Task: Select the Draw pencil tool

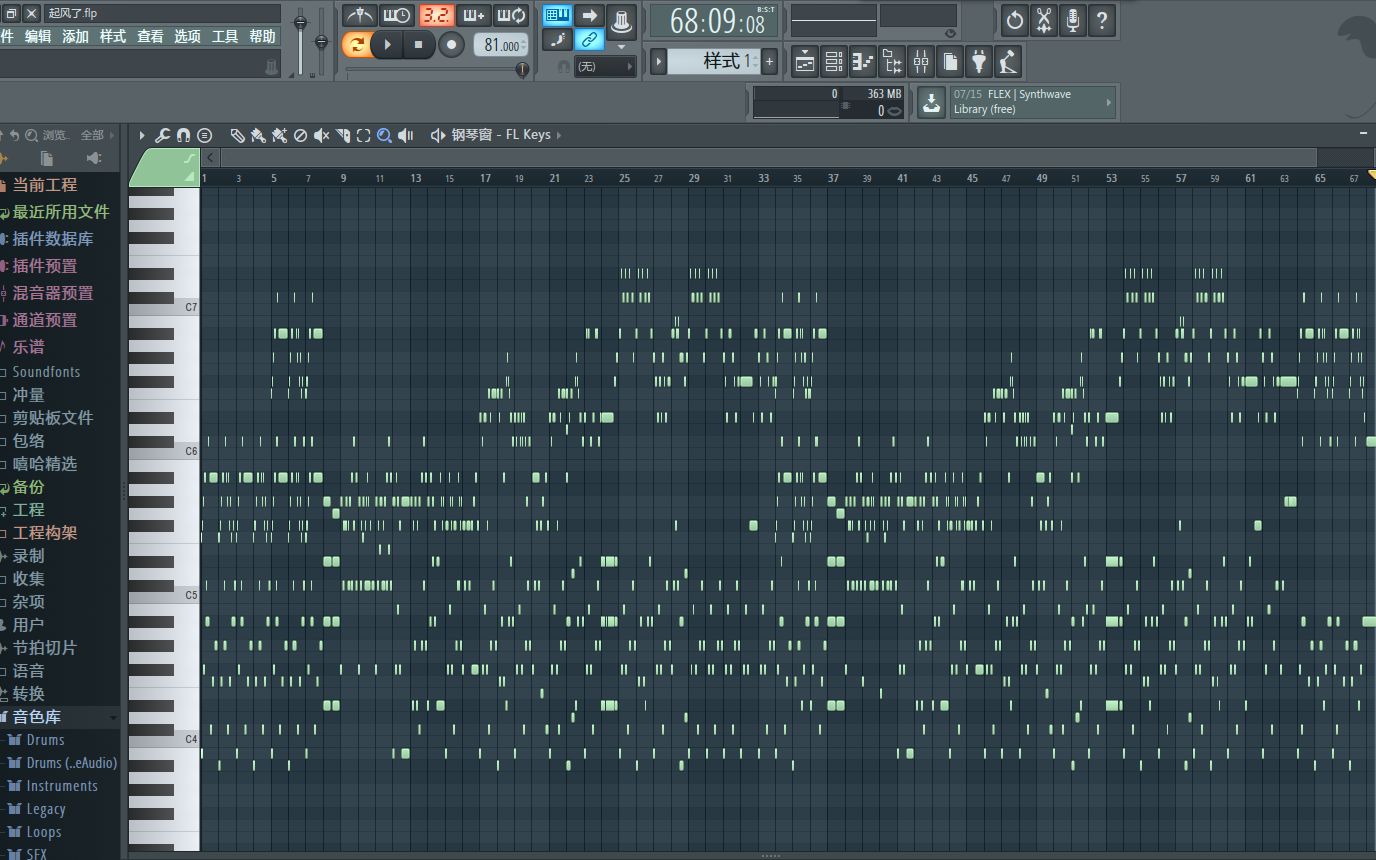Action: pos(237,135)
